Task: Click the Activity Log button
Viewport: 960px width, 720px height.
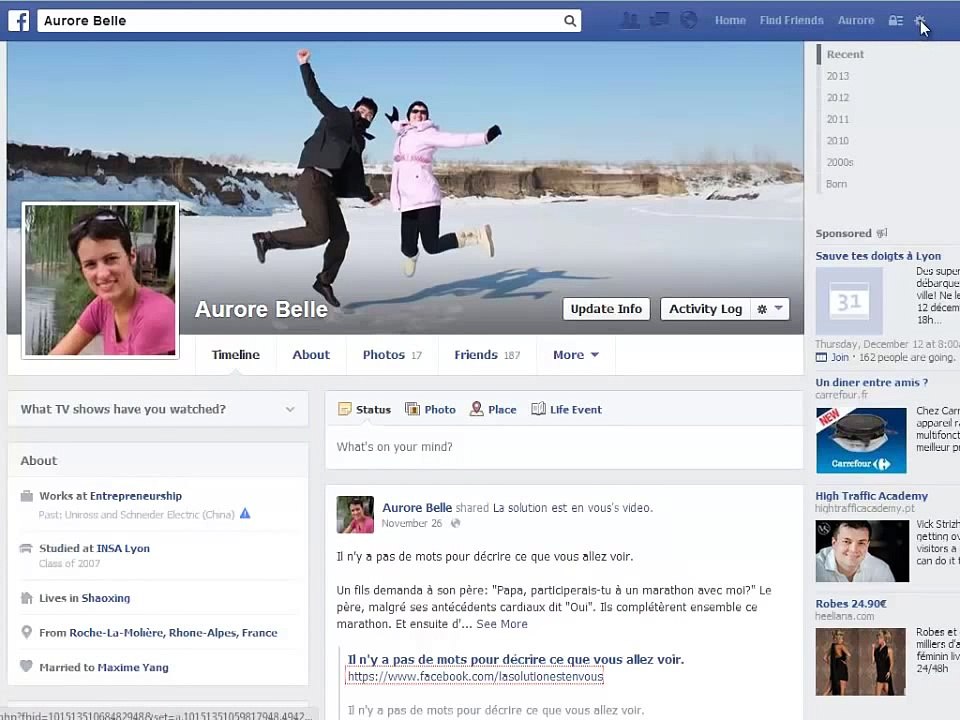Action: coord(705,309)
